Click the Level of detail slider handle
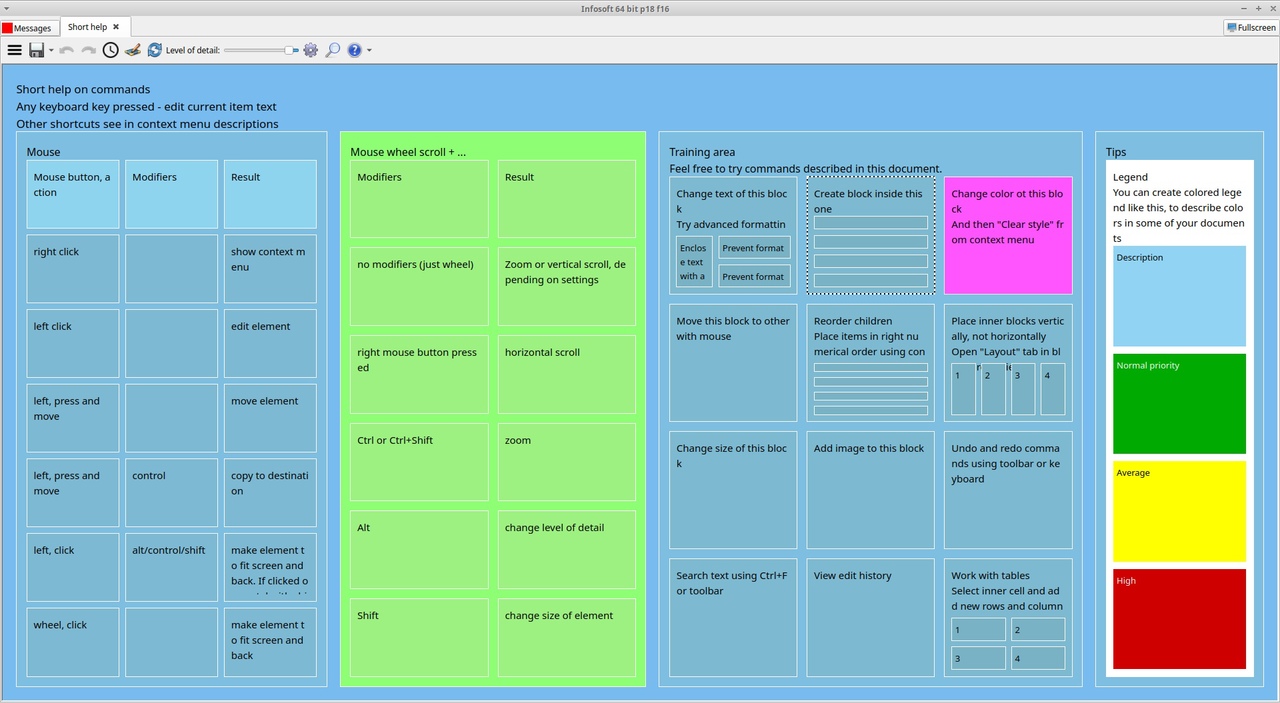The height and width of the screenshot is (703, 1280). pos(290,50)
